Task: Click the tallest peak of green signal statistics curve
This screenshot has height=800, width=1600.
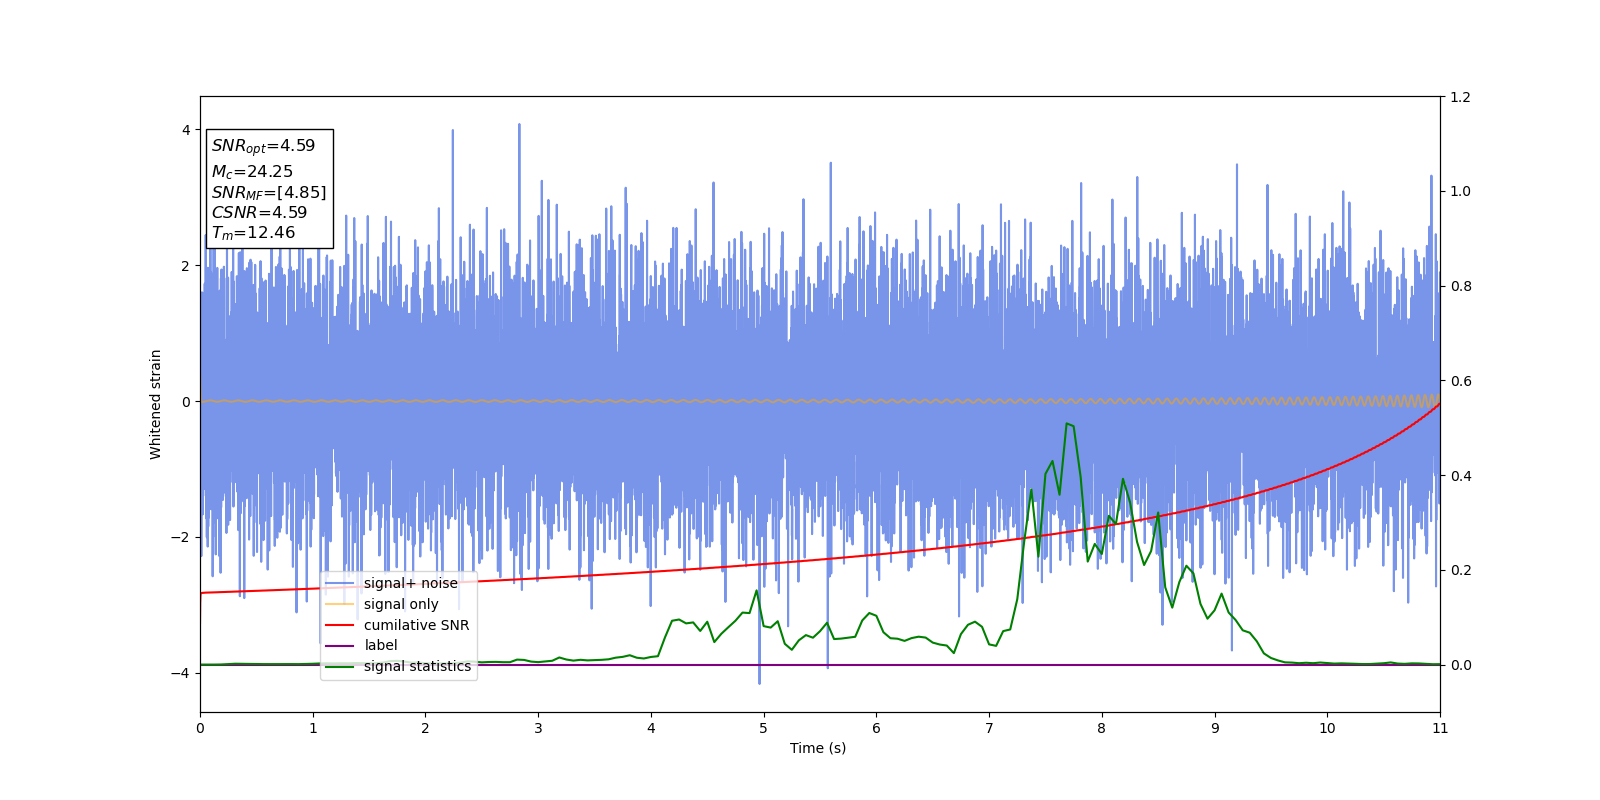Action: 1067,424
